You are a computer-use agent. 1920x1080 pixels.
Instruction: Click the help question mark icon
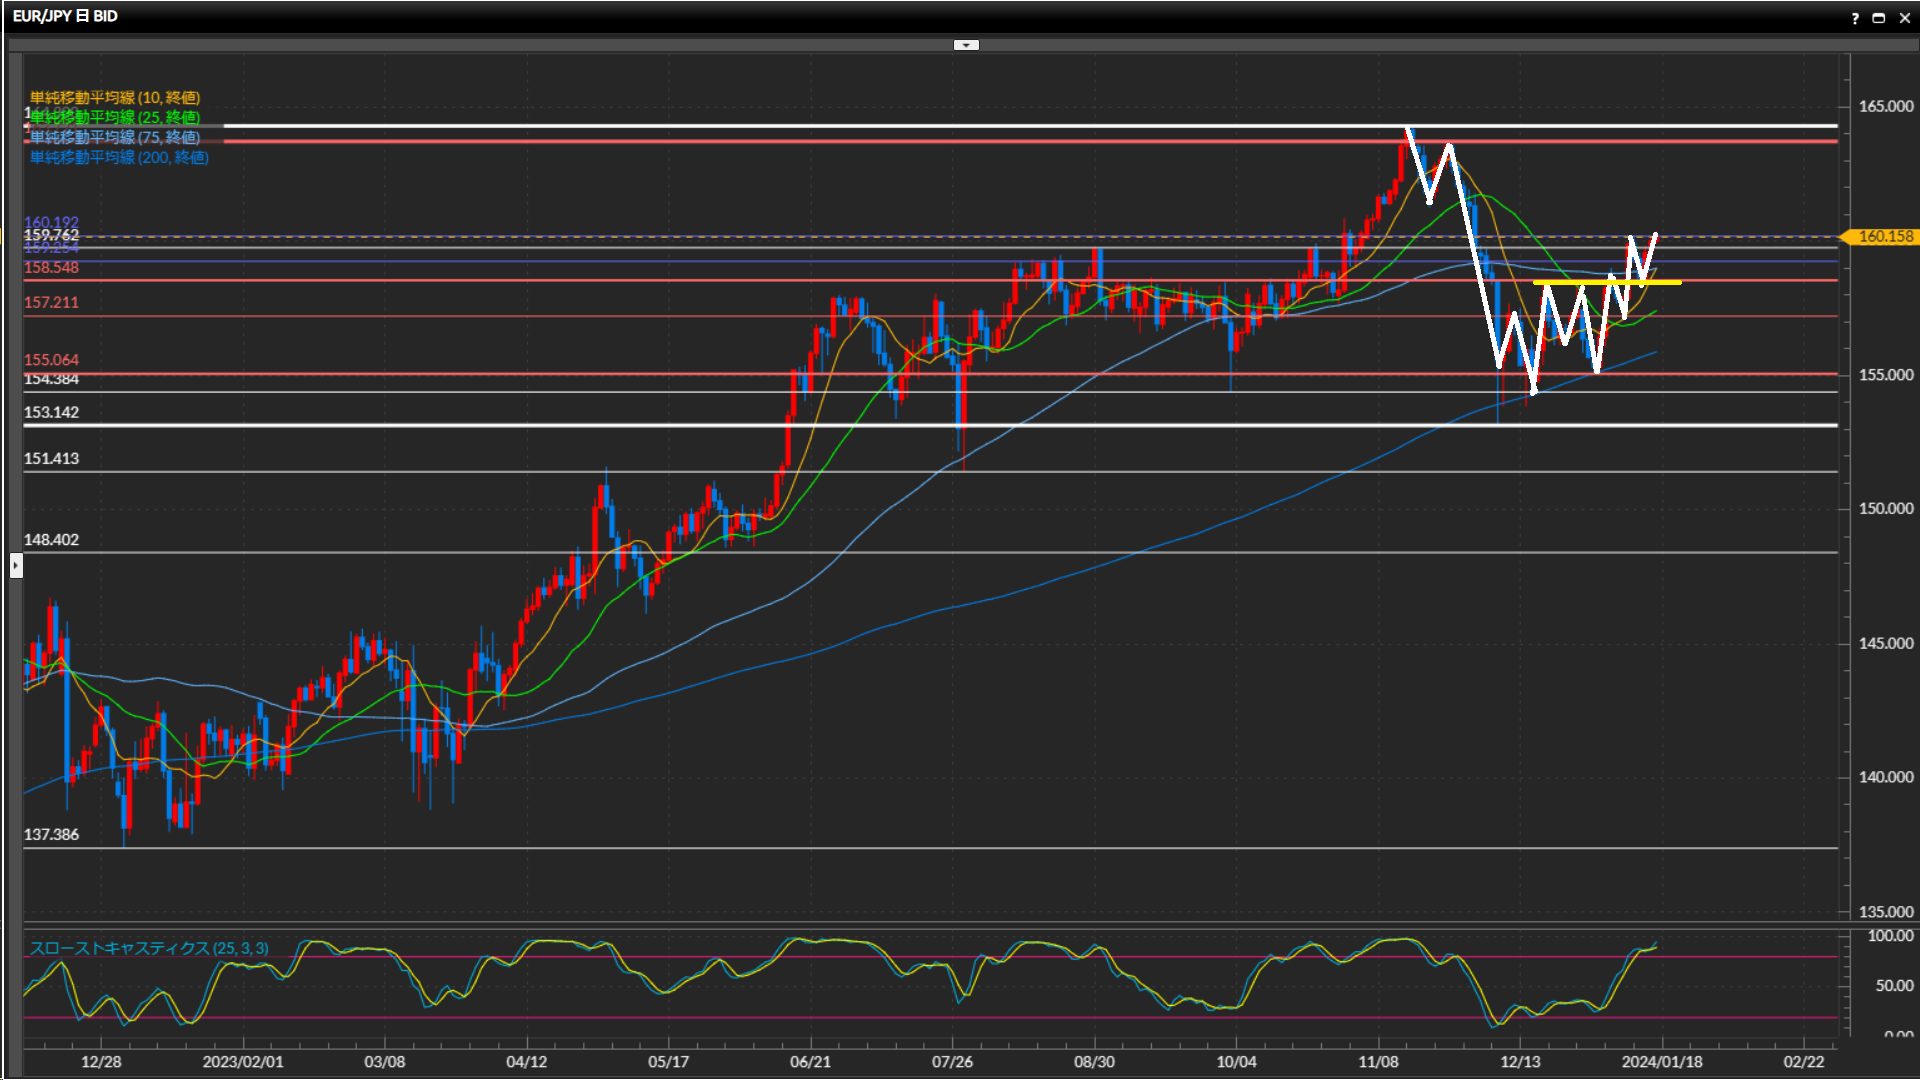[1855, 18]
